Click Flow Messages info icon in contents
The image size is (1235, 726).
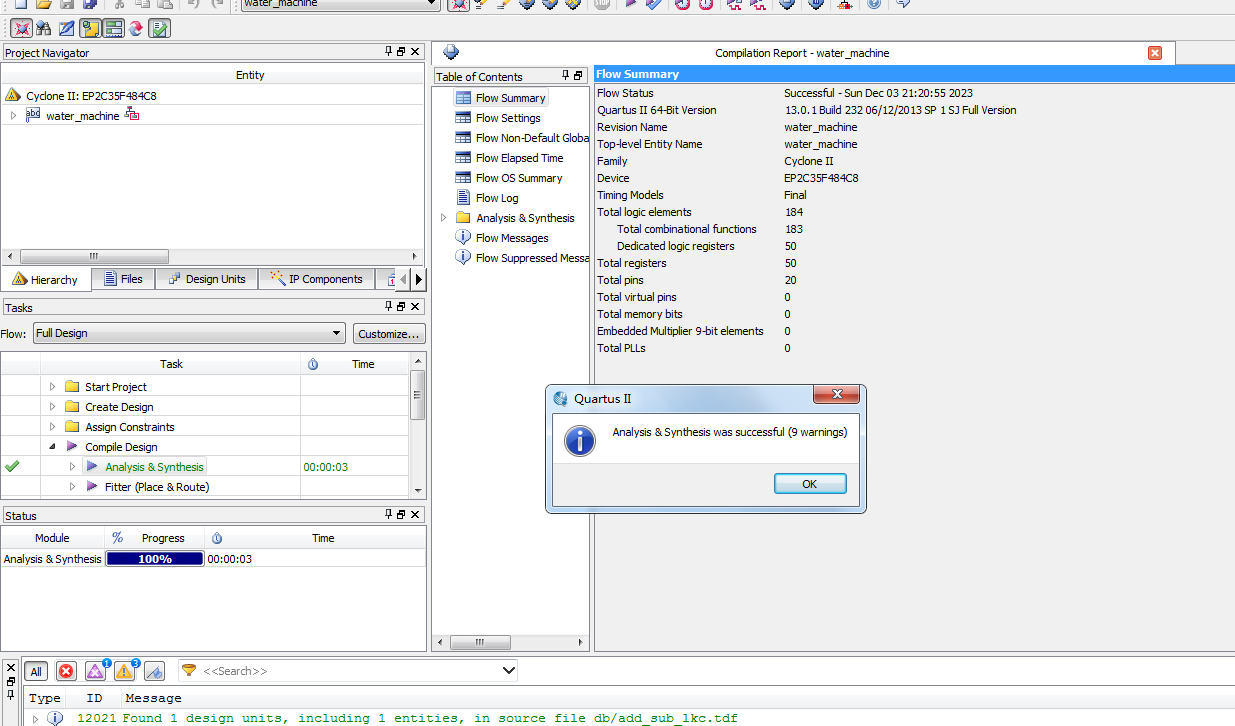click(x=463, y=238)
